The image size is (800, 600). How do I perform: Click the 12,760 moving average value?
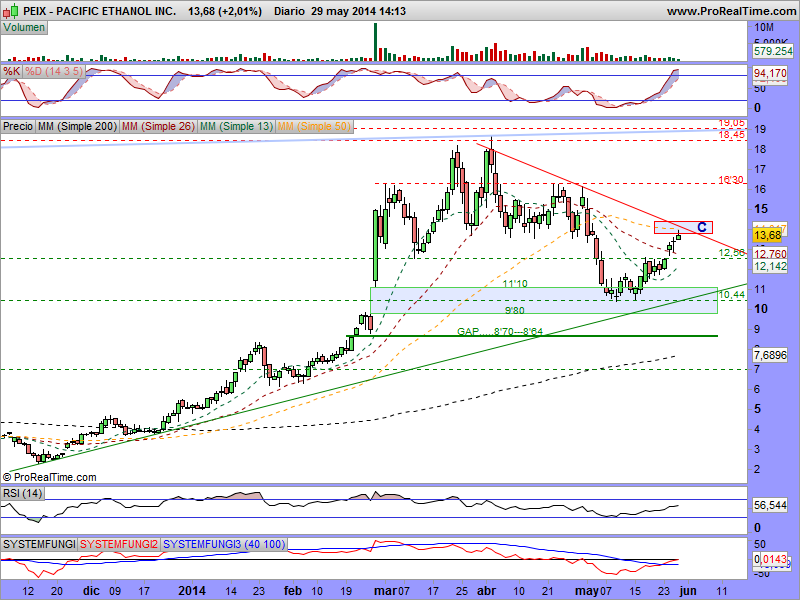(x=770, y=254)
